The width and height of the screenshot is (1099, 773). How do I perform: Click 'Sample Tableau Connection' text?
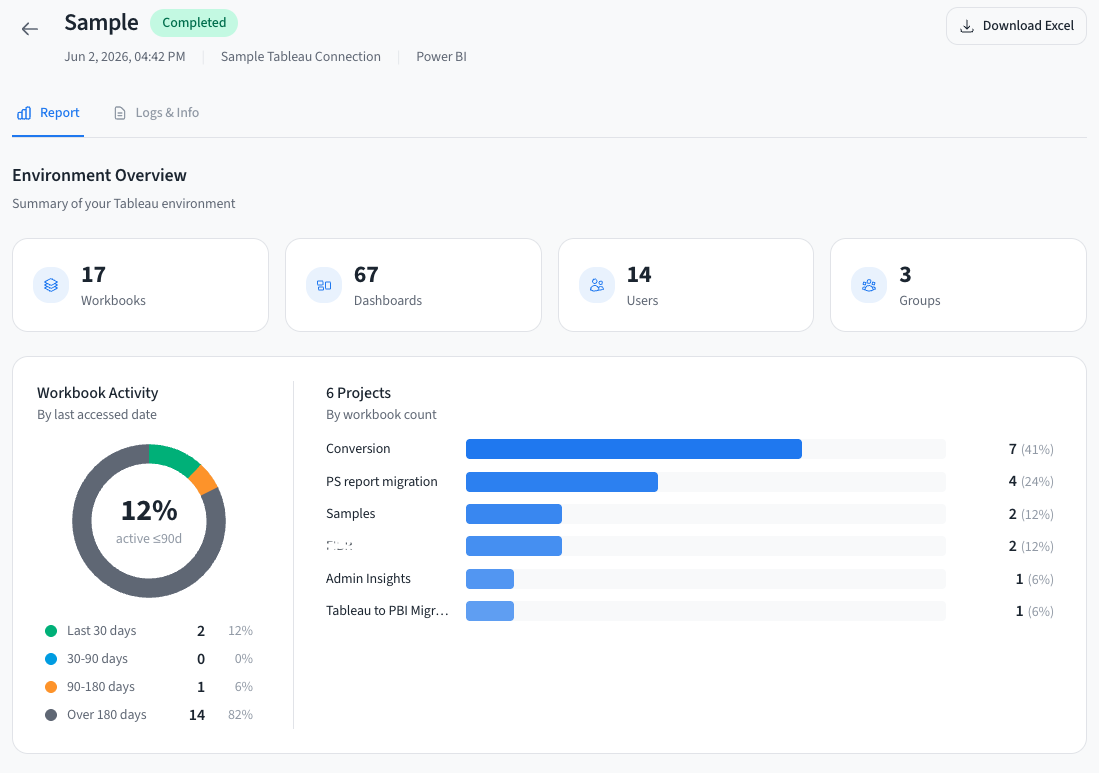coord(301,57)
